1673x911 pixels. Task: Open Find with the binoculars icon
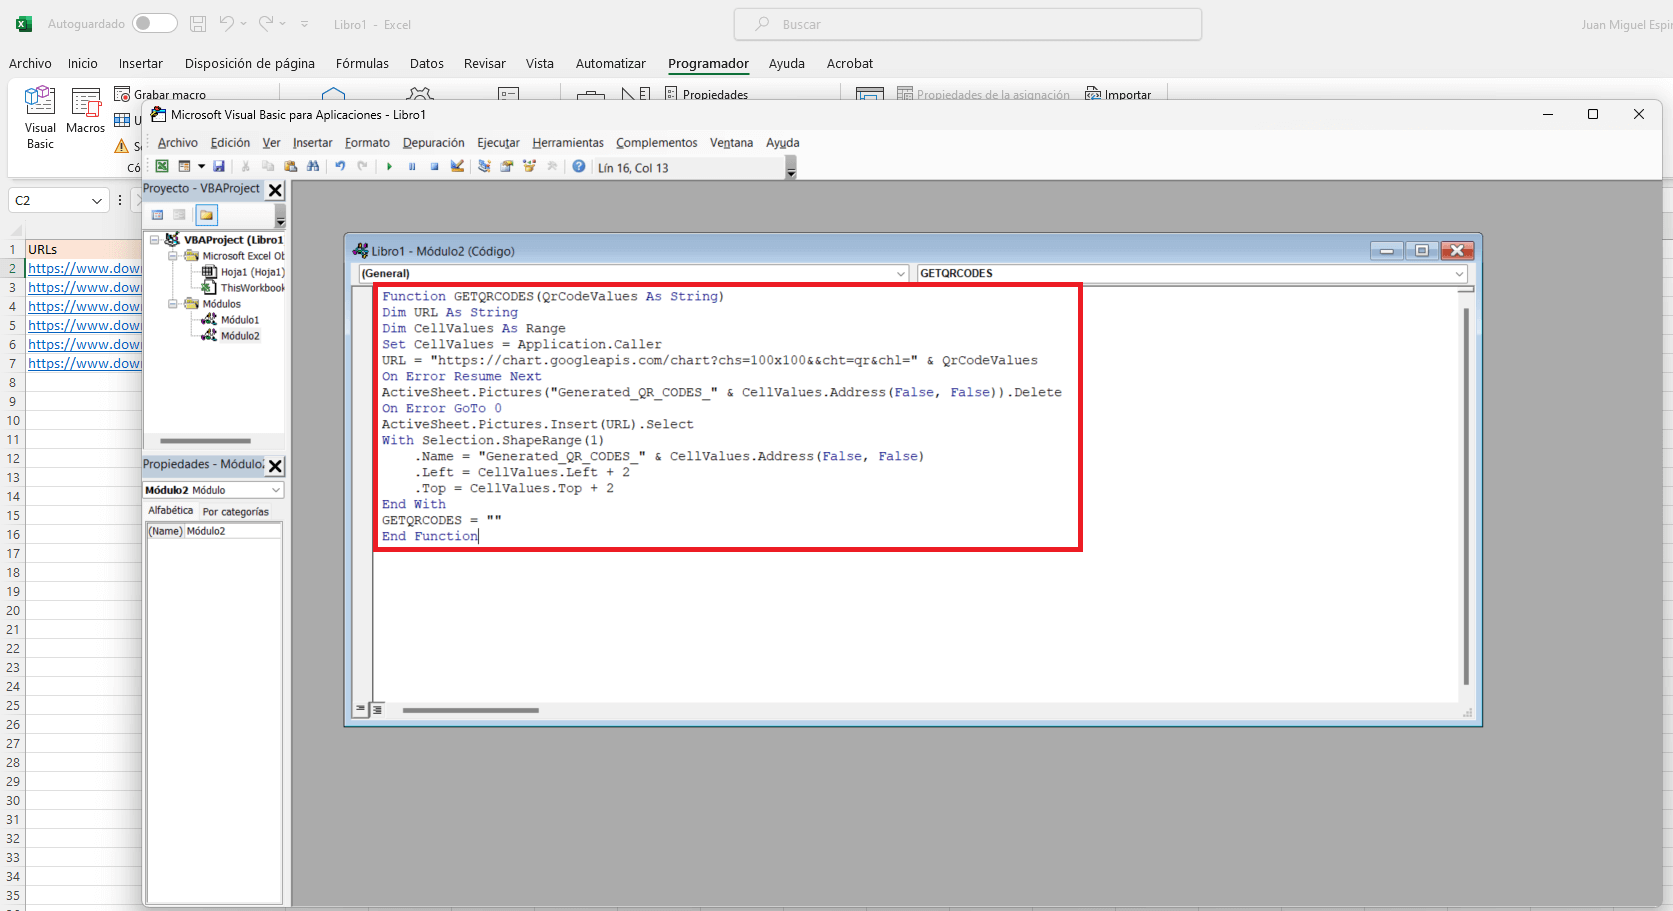tap(313, 167)
